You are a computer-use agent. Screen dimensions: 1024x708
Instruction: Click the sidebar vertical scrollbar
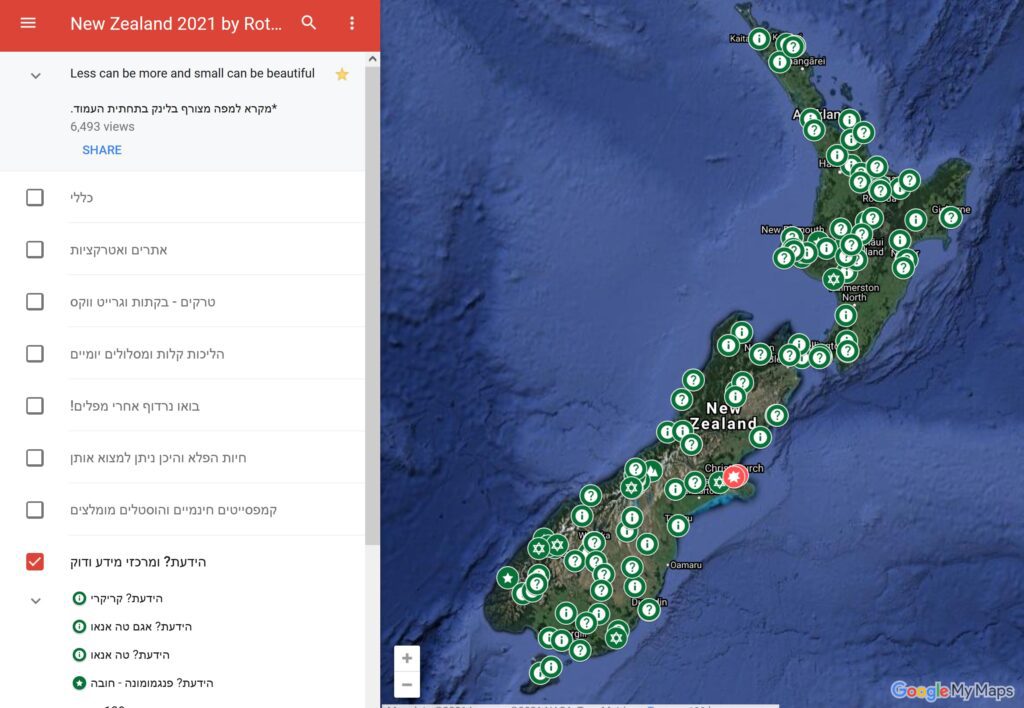click(372, 300)
